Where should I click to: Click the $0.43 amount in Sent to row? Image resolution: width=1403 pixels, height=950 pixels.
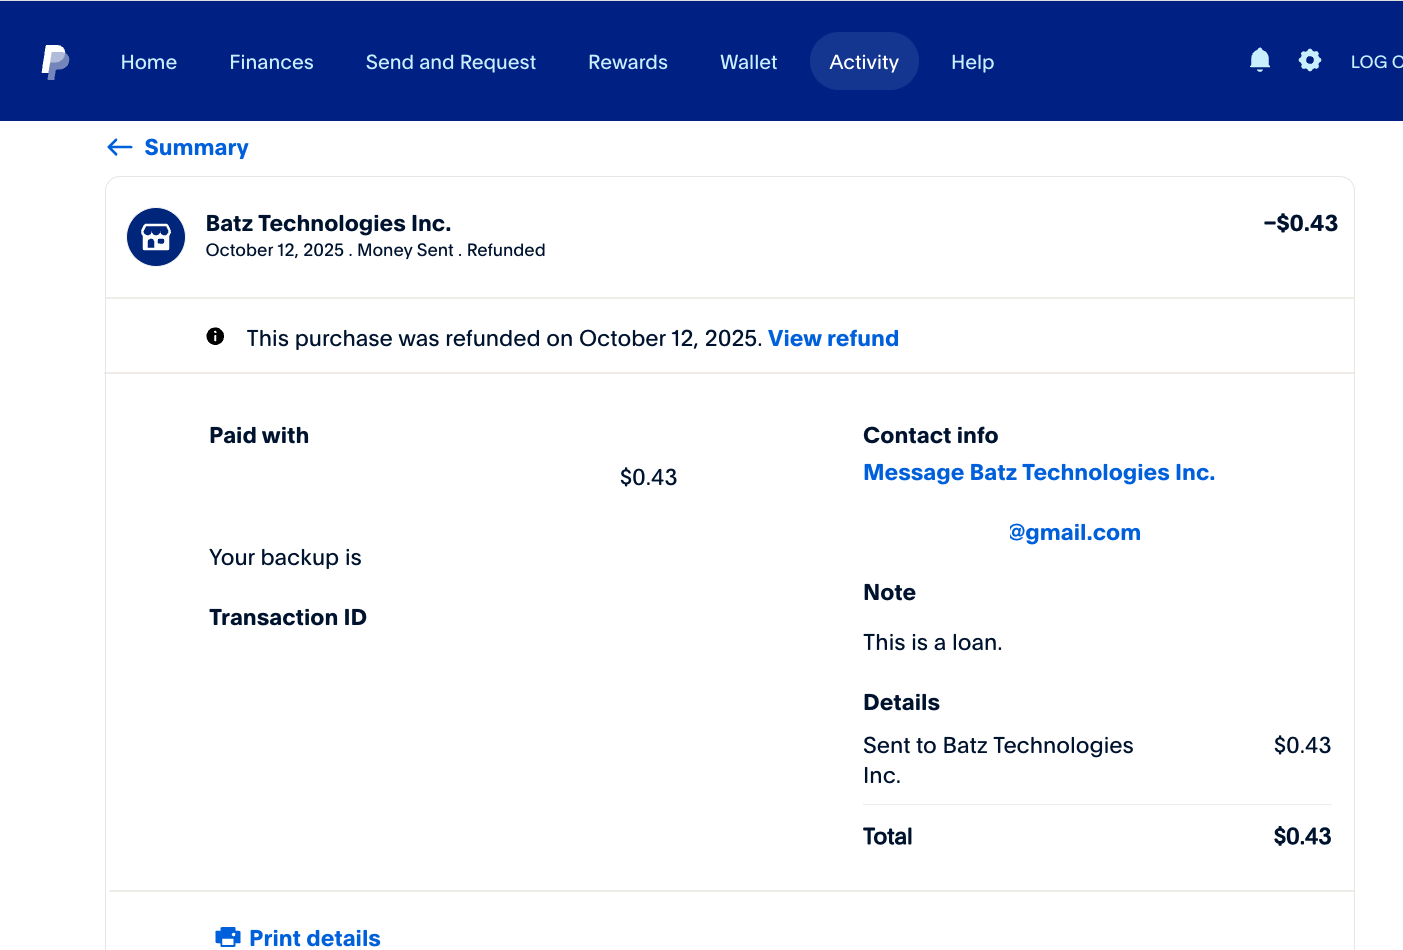[x=1302, y=745]
